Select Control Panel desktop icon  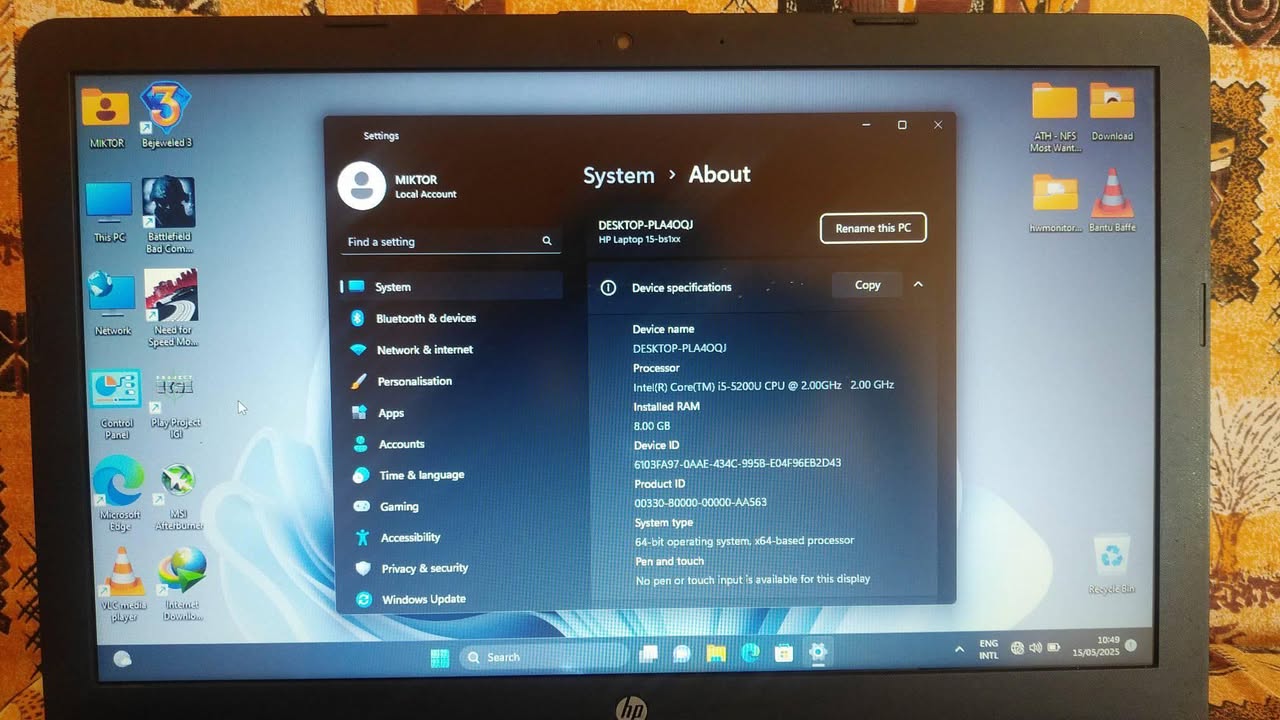(x=116, y=405)
